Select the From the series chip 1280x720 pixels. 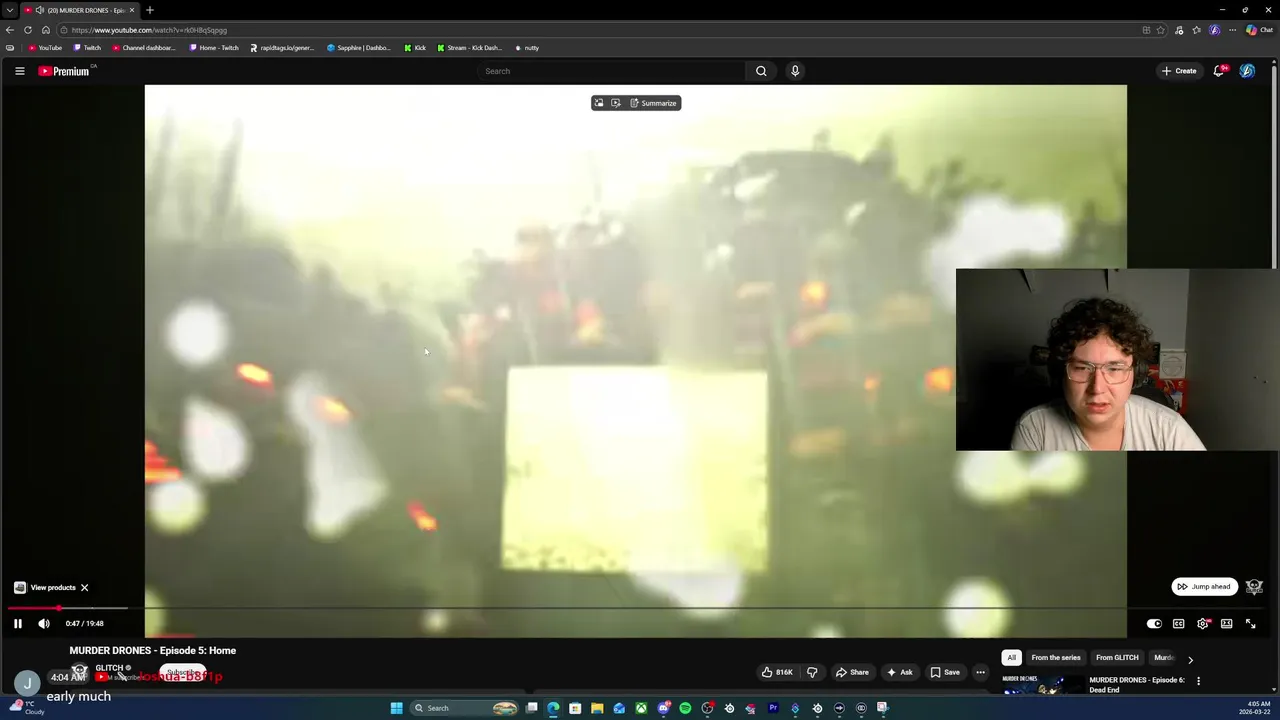tap(1056, 658)
